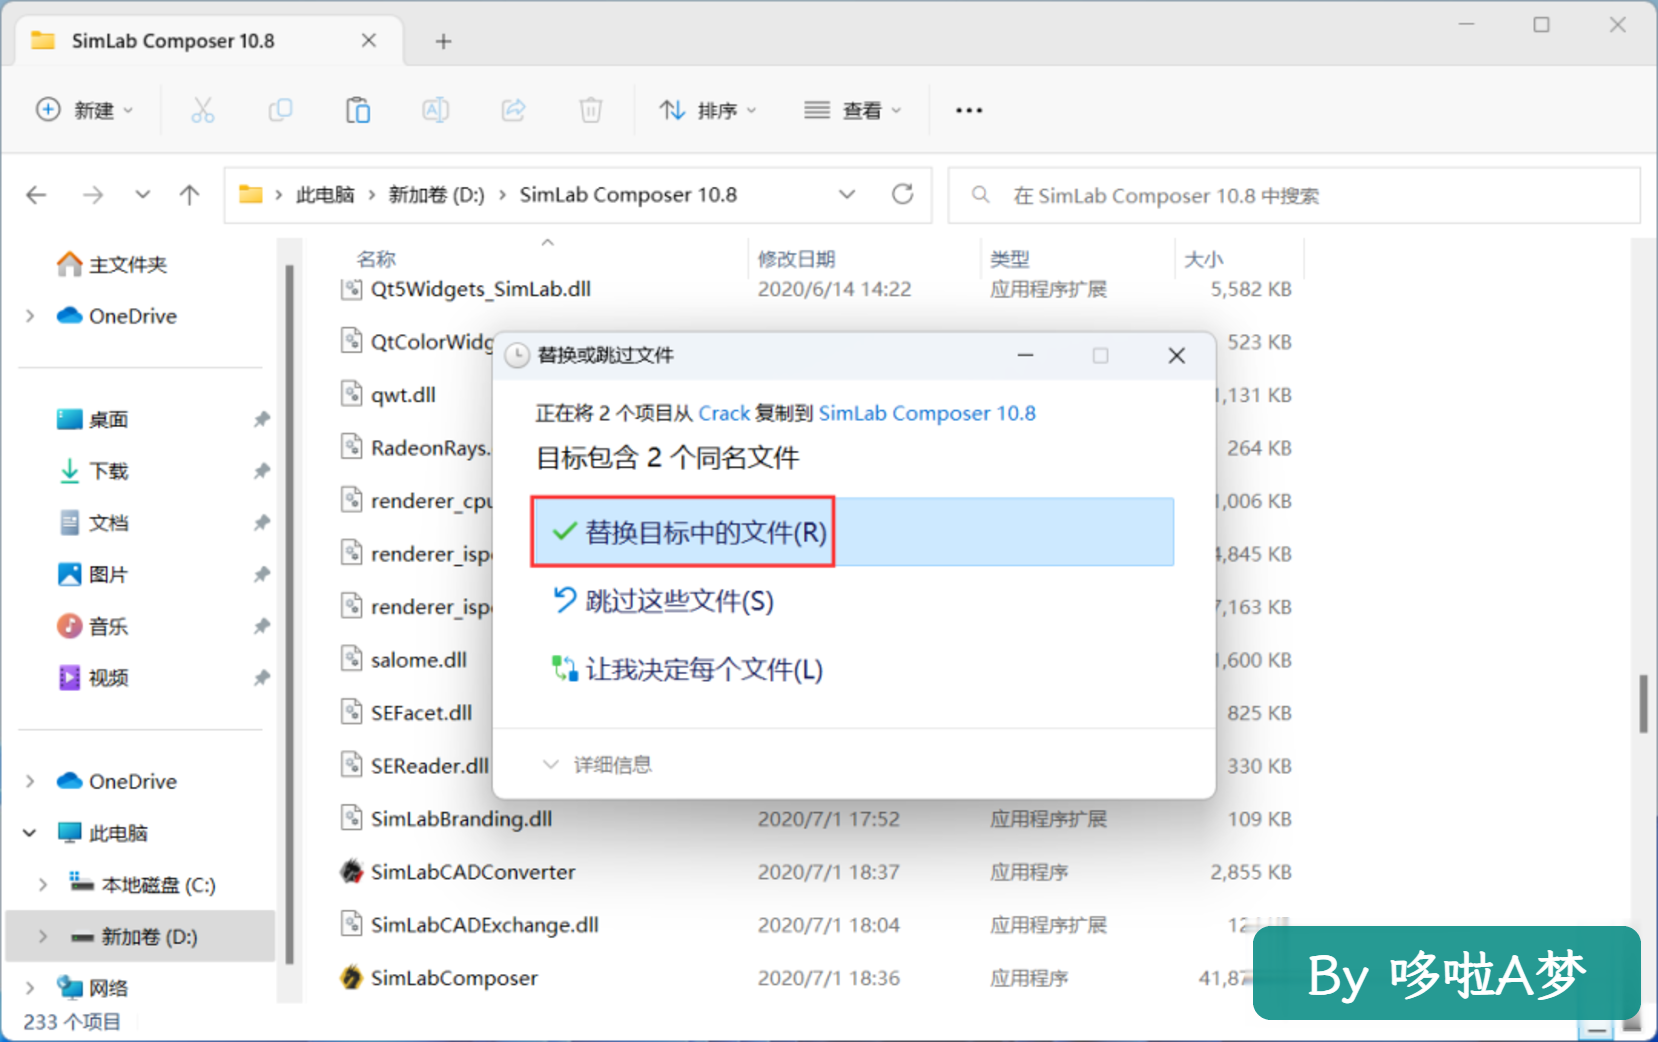
Task: Close the SimLab Composer 10.8 tab
Action: click(369, 40)
